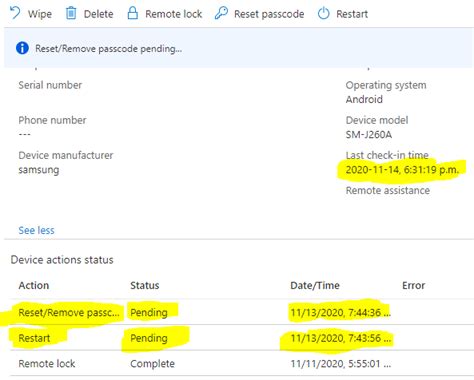The width and height of the screenshot is (474, 380).
Task: Choose the Reset passcode command label
Action: pos(269,14)
